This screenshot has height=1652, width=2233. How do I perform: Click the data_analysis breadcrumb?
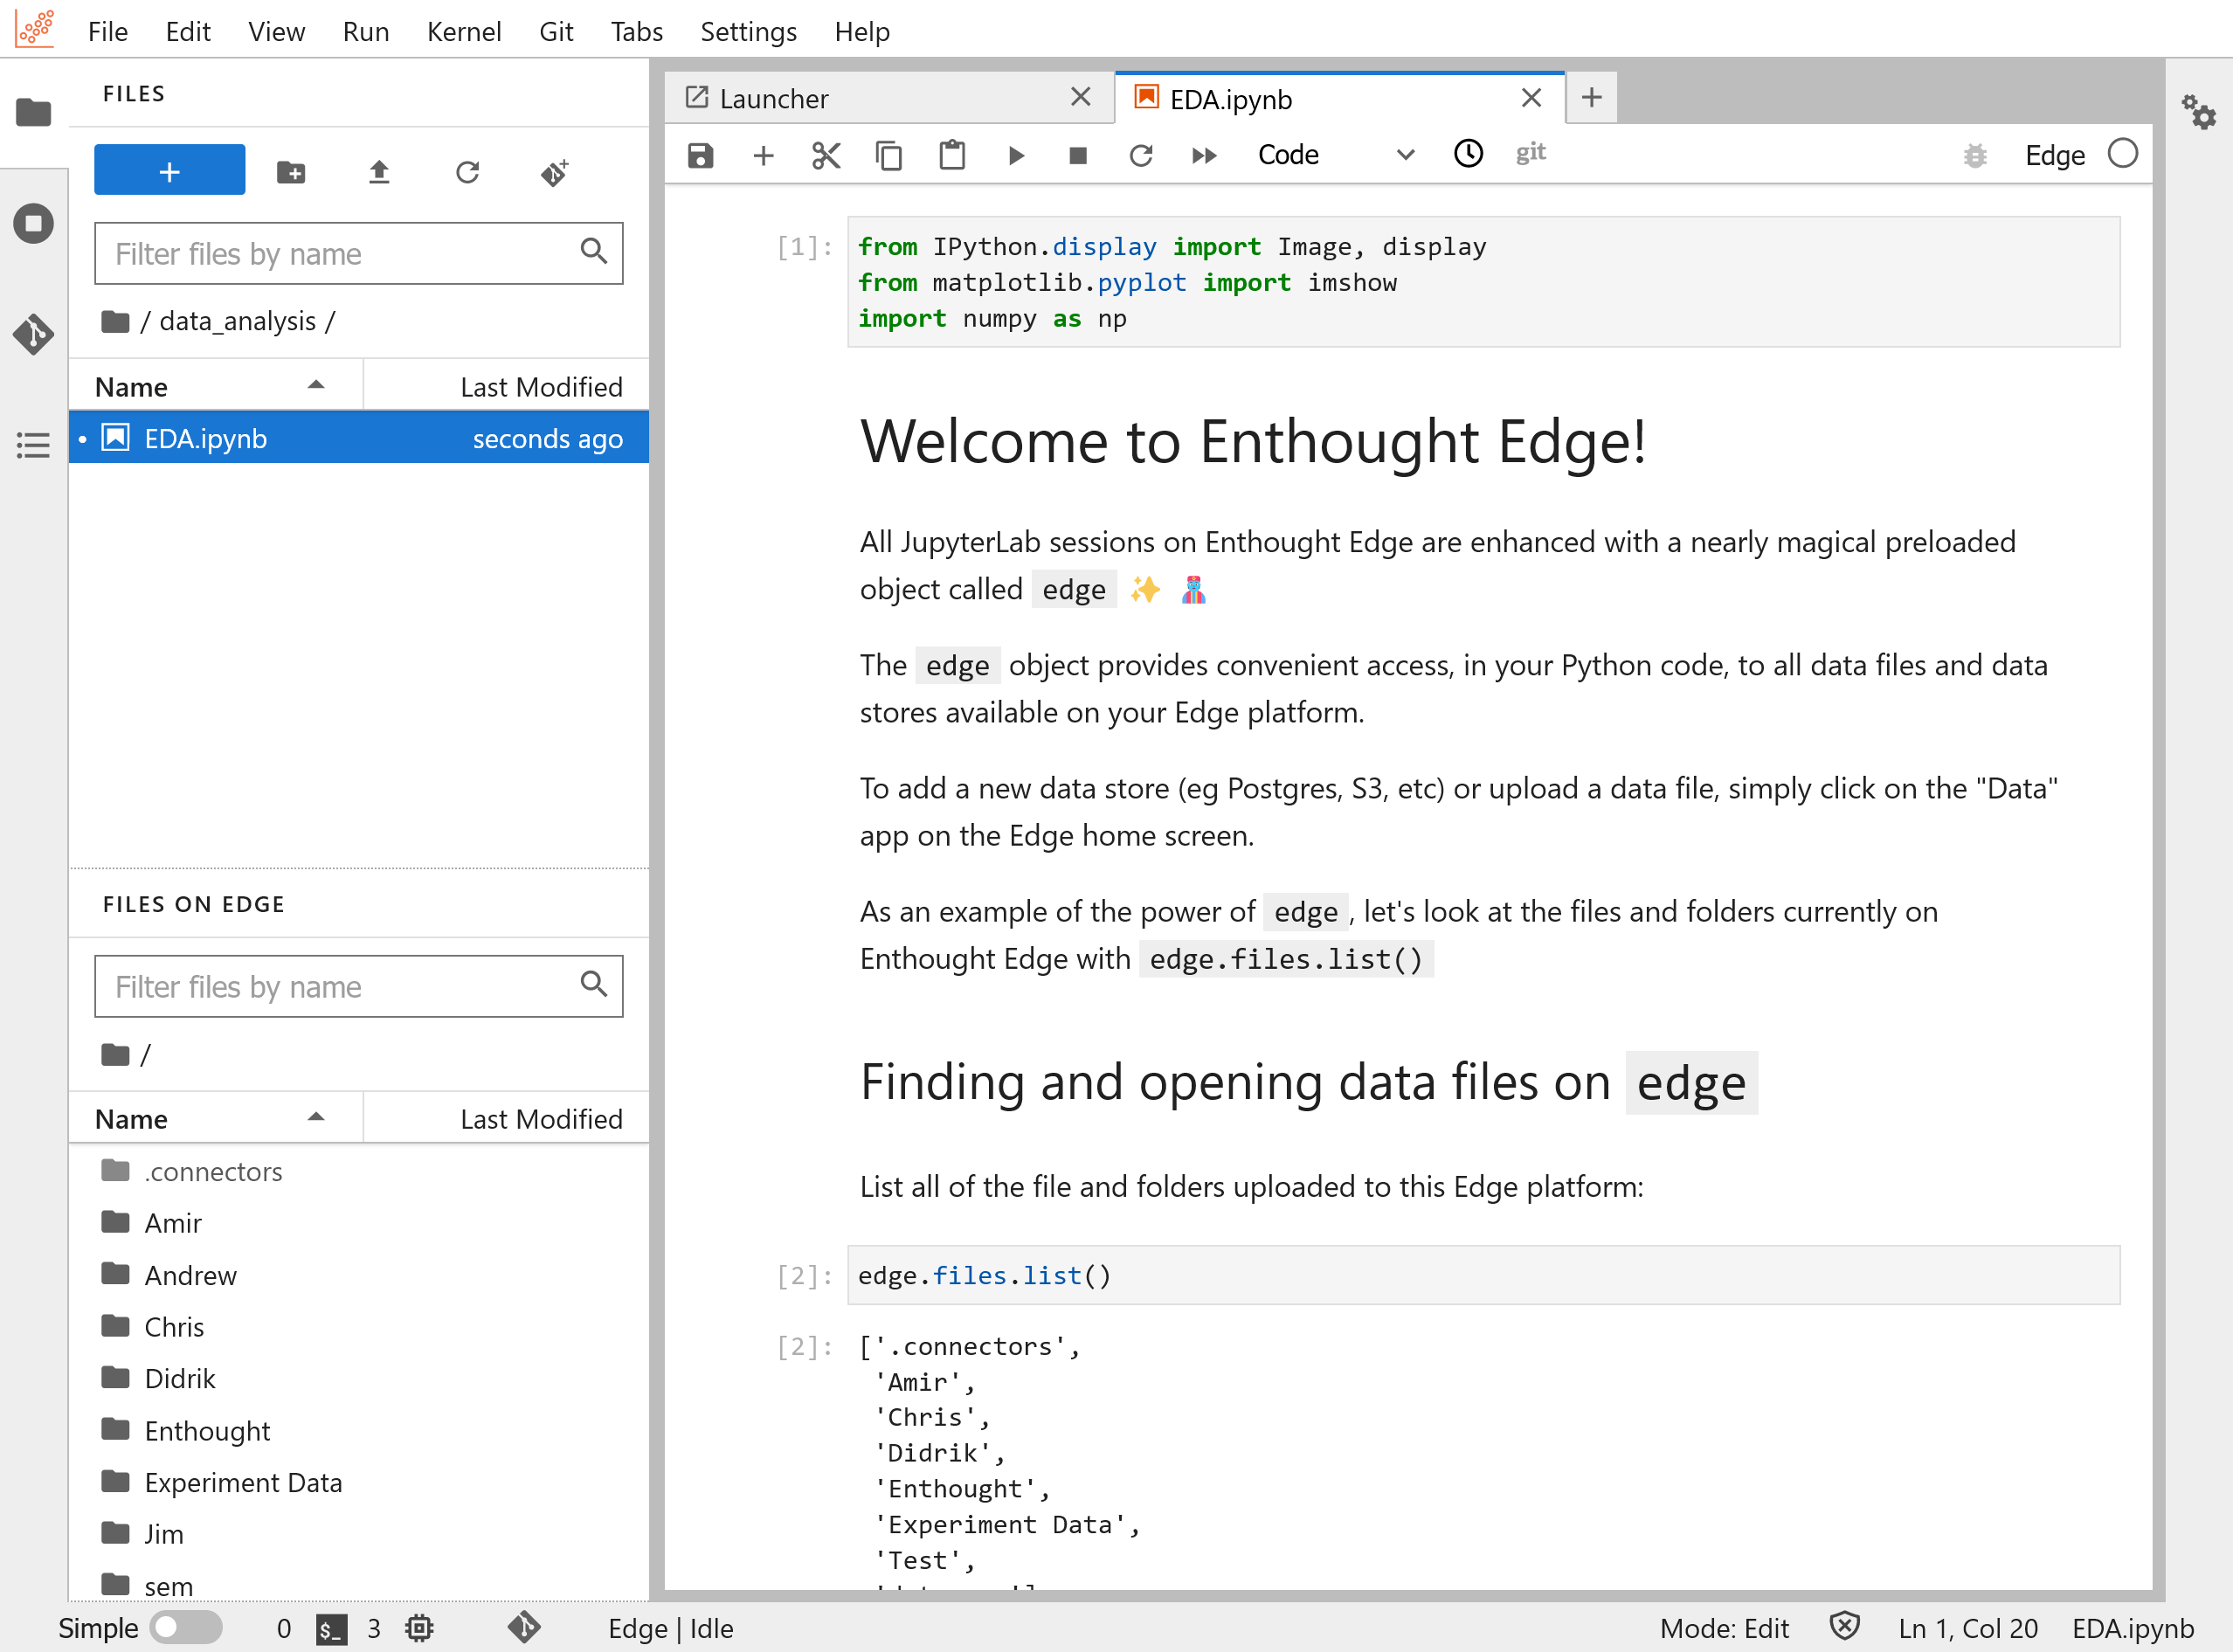point(238,321)
